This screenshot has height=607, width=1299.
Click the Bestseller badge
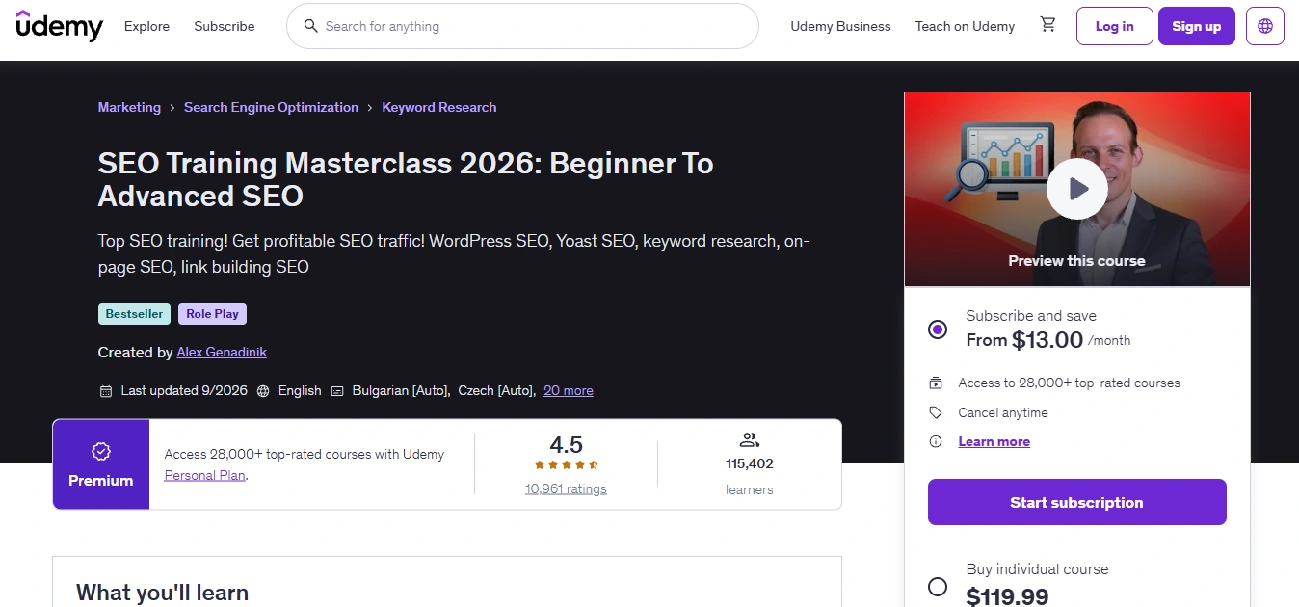[134, 314]
